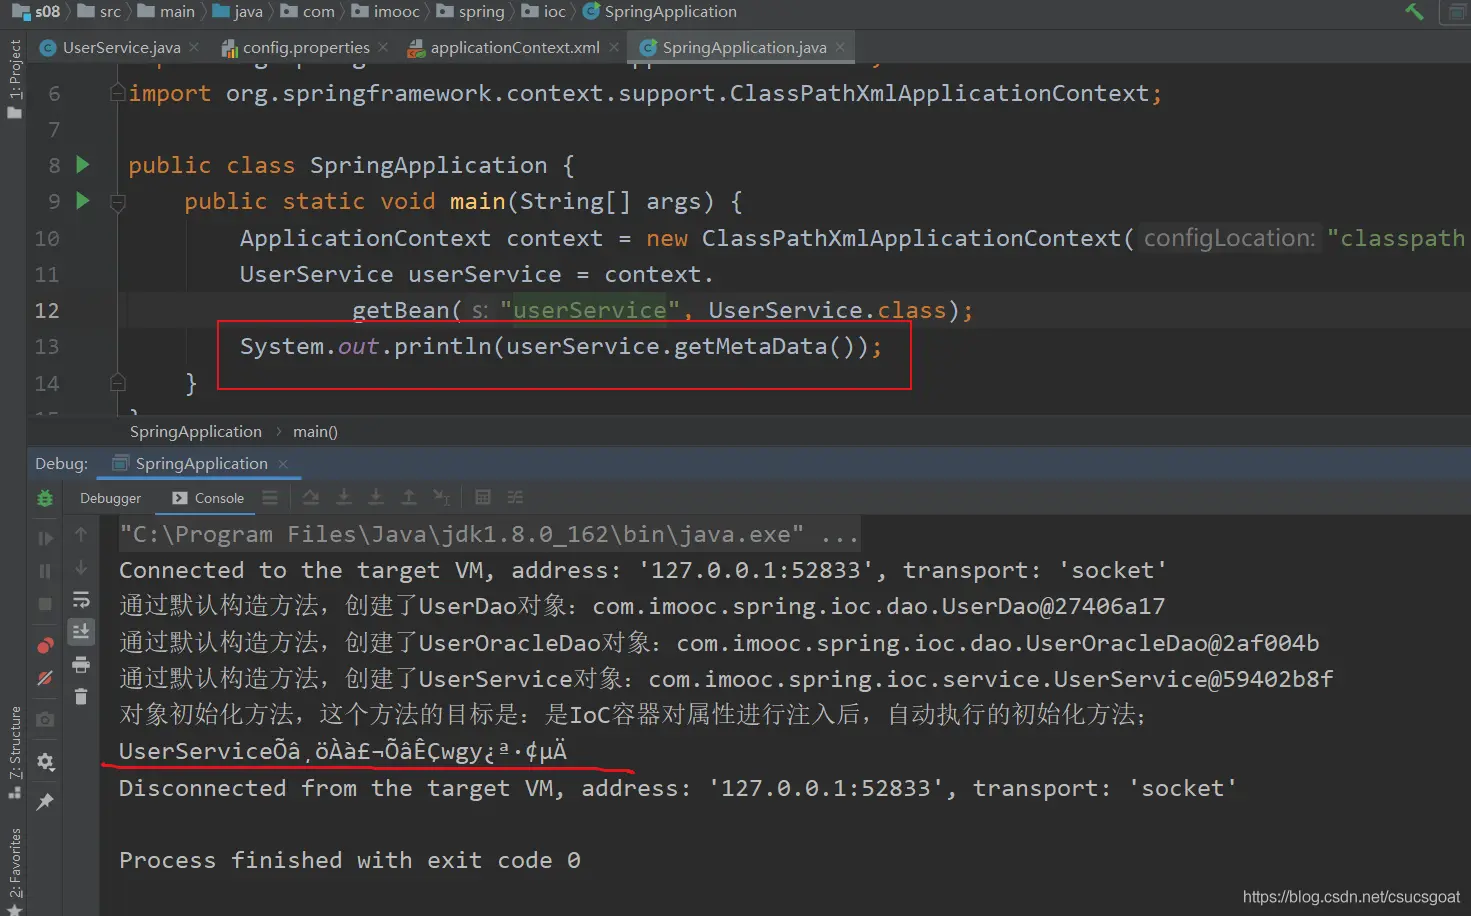Image resolution: width=1471 pixels, height=916 pixels.
Task: Switch to the Debugger tab
Action: coord(110,498)
